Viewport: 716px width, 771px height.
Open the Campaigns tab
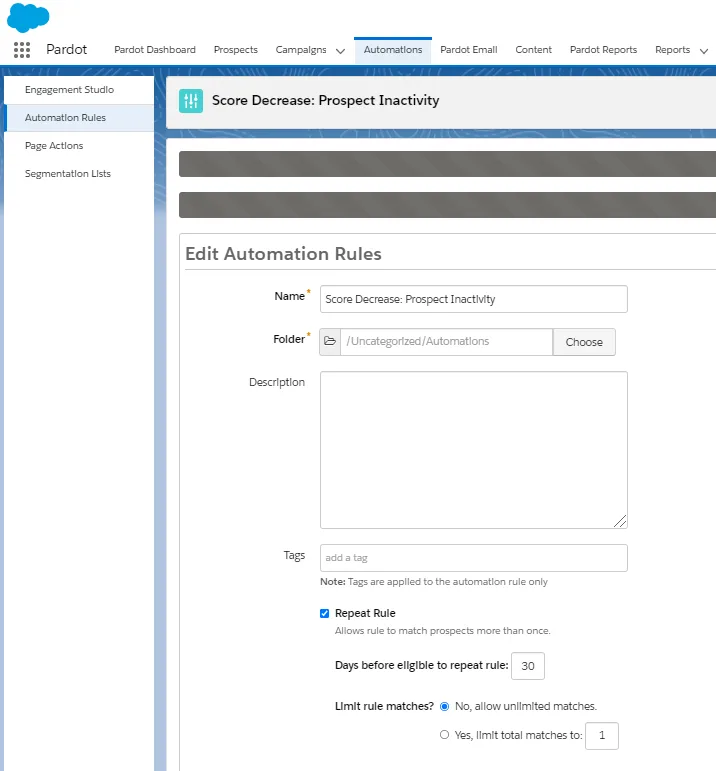[x=301, y=50]
